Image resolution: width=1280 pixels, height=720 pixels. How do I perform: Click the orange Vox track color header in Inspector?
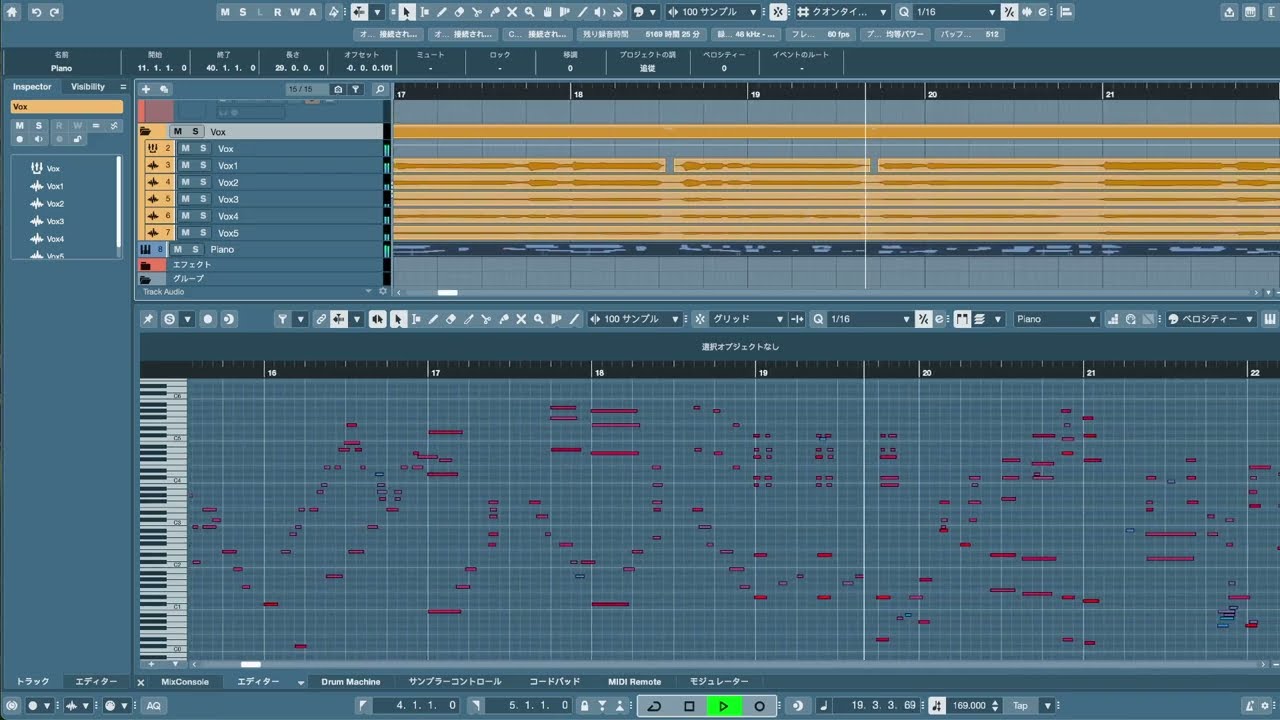click(67, 107)
